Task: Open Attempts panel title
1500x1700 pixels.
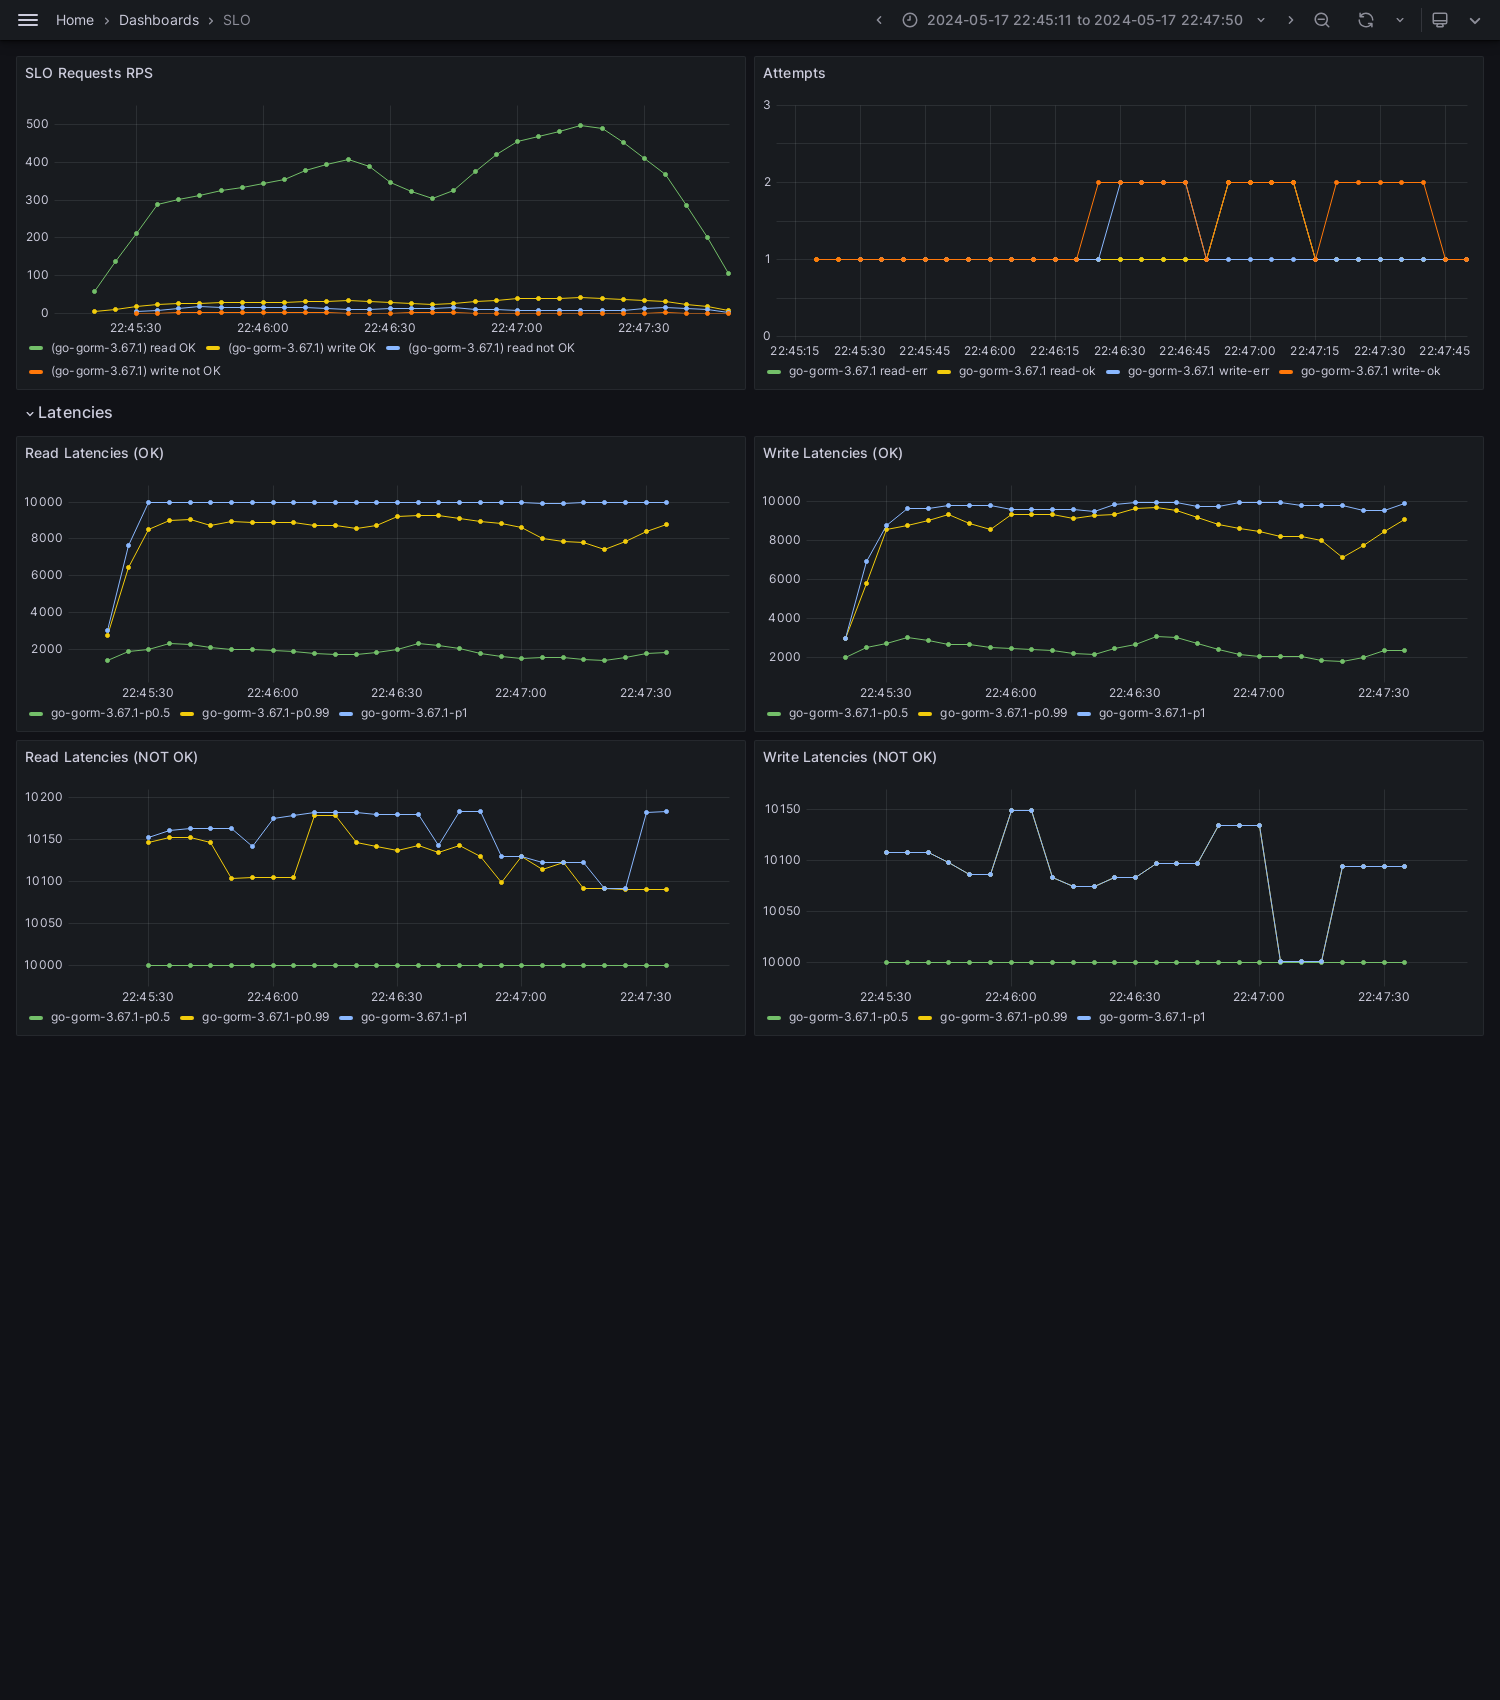Action: [x=794, y=73]
